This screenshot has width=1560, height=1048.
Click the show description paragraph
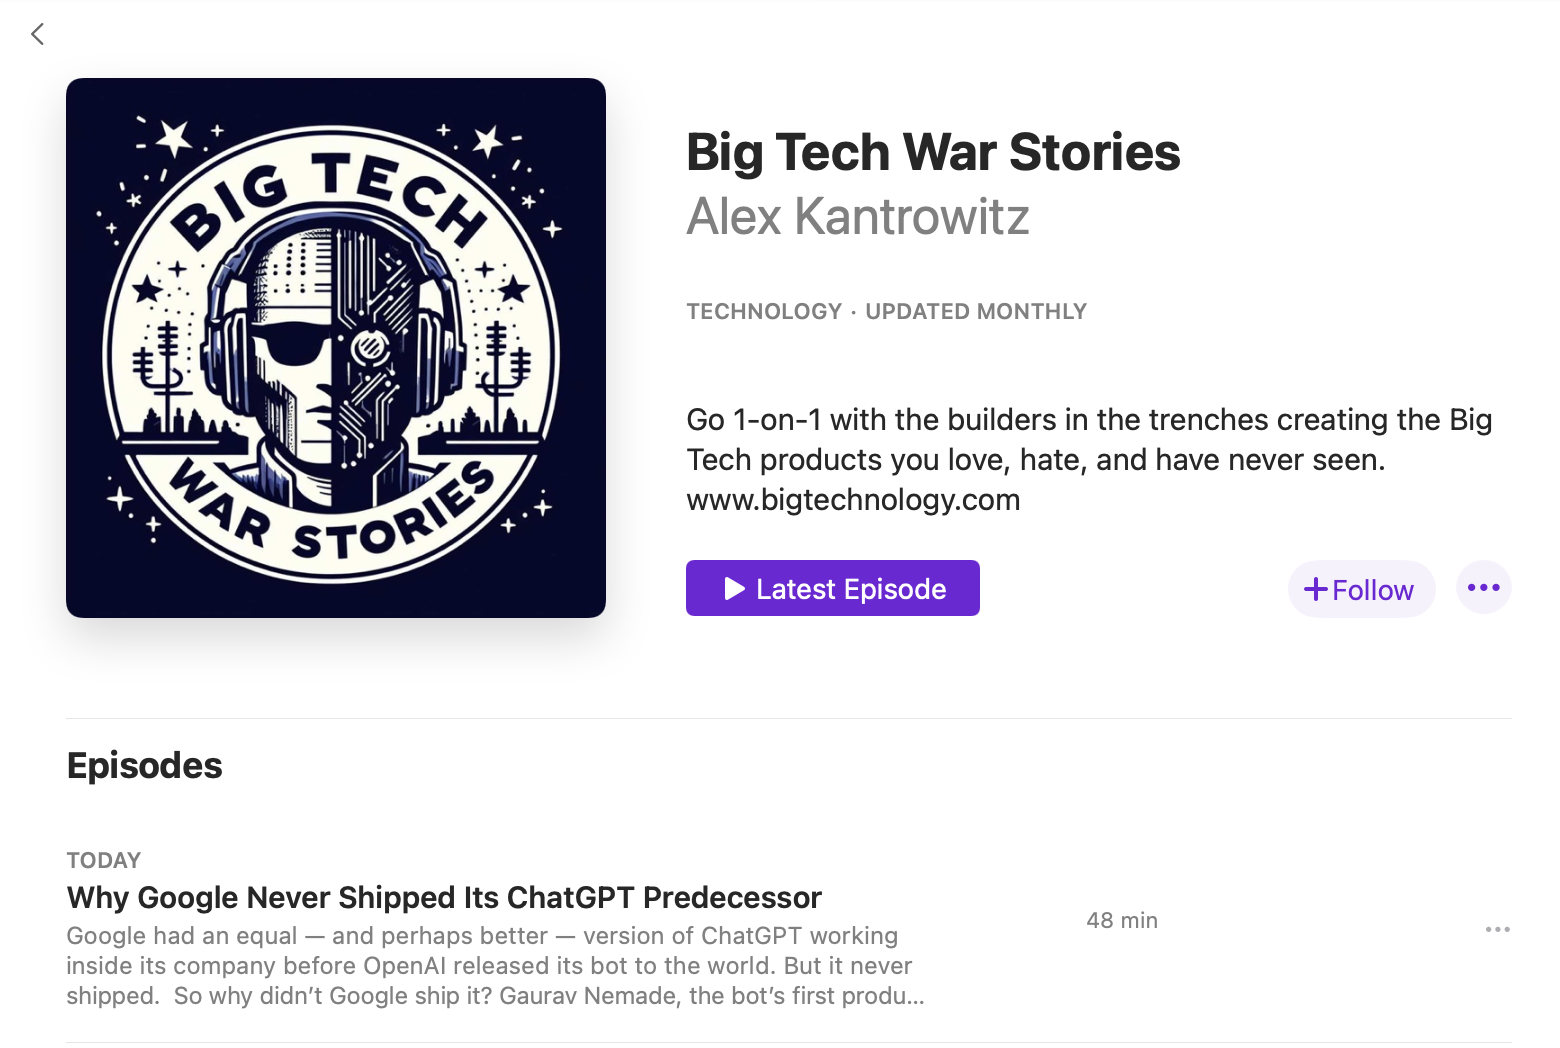point(1089,459)
